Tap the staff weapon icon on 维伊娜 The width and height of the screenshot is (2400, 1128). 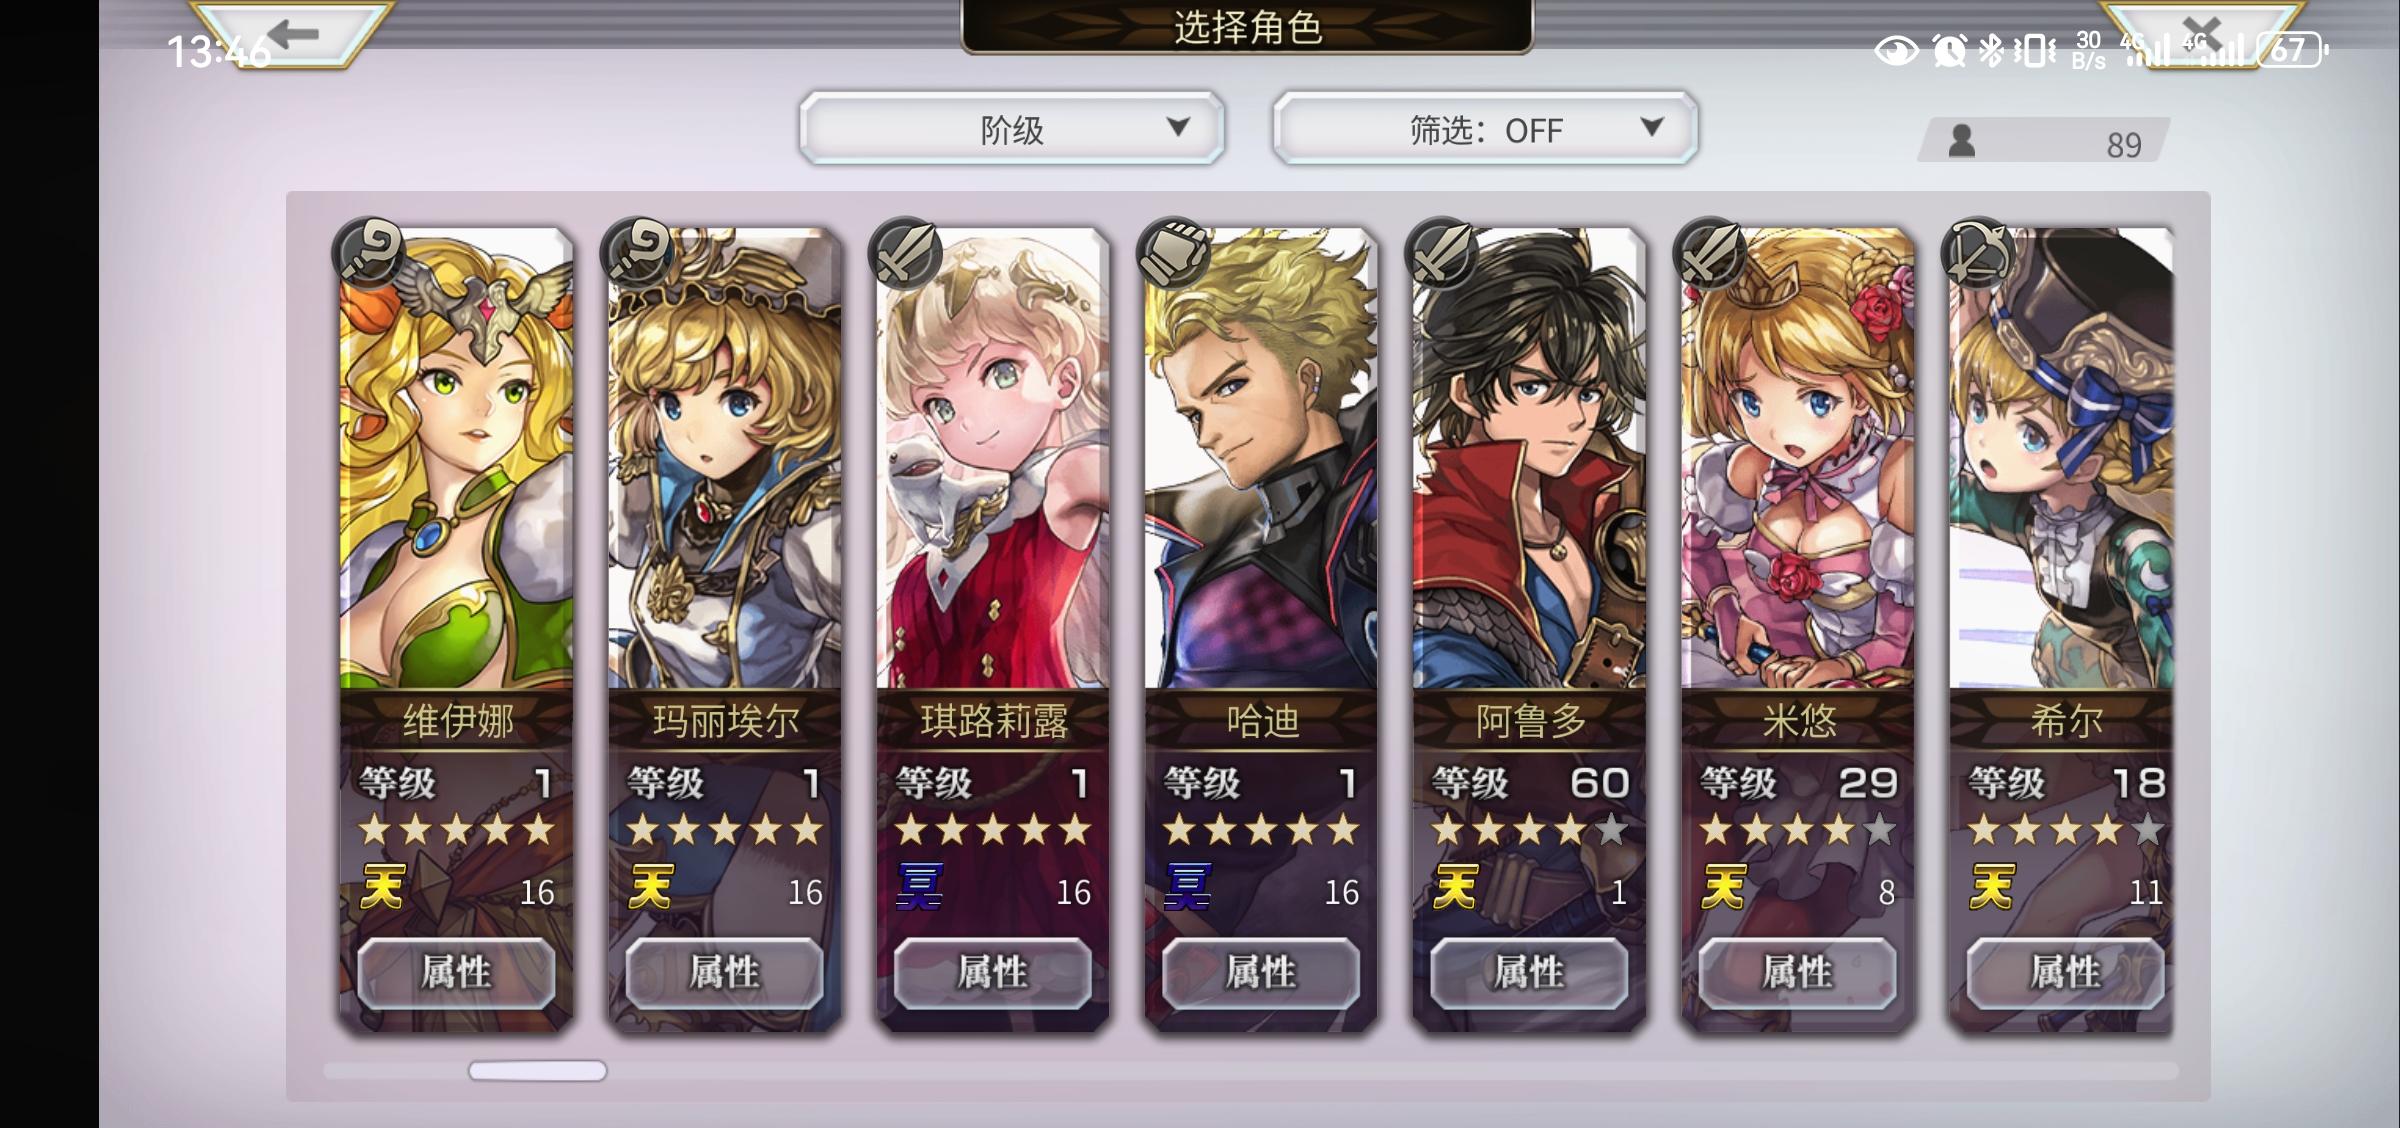click(368, 253)
